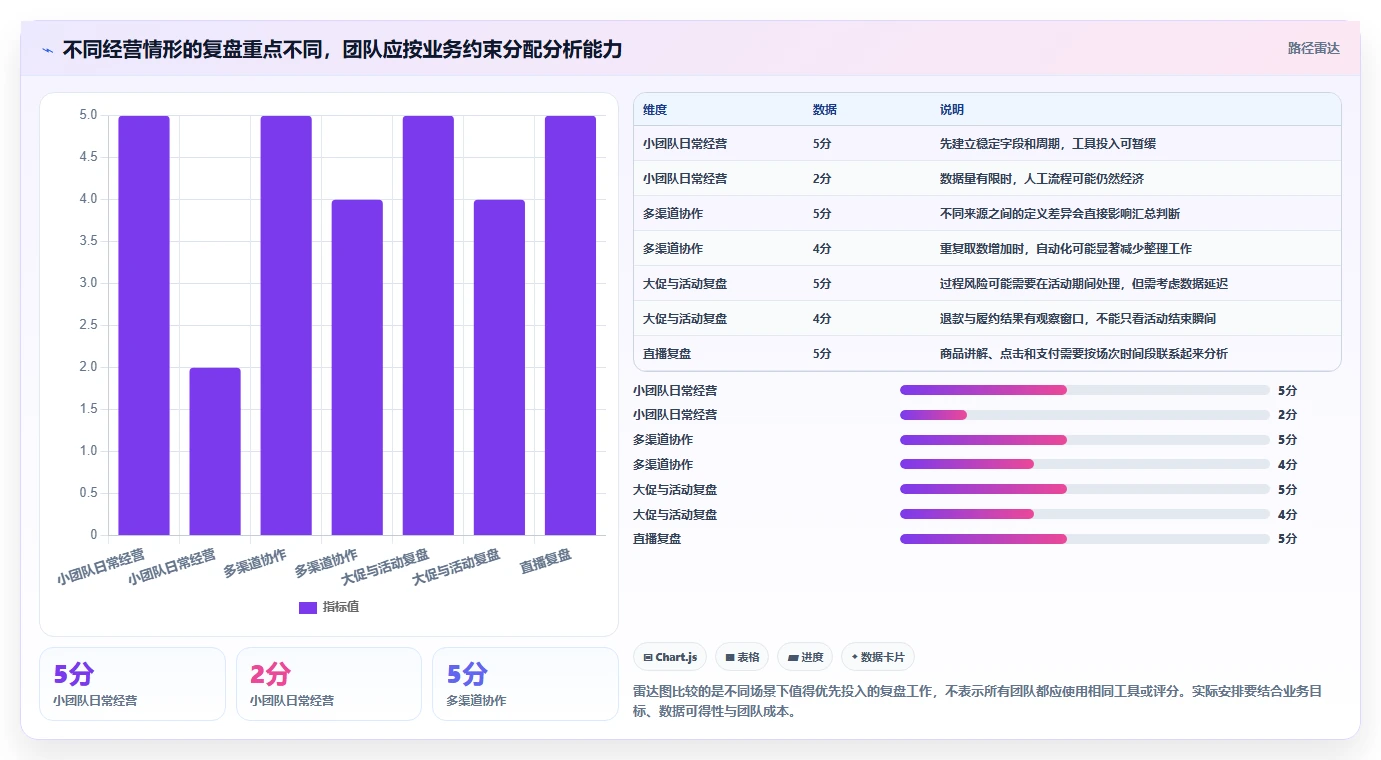Toggle the 指标值 legend item under the chart

[329, 607]
